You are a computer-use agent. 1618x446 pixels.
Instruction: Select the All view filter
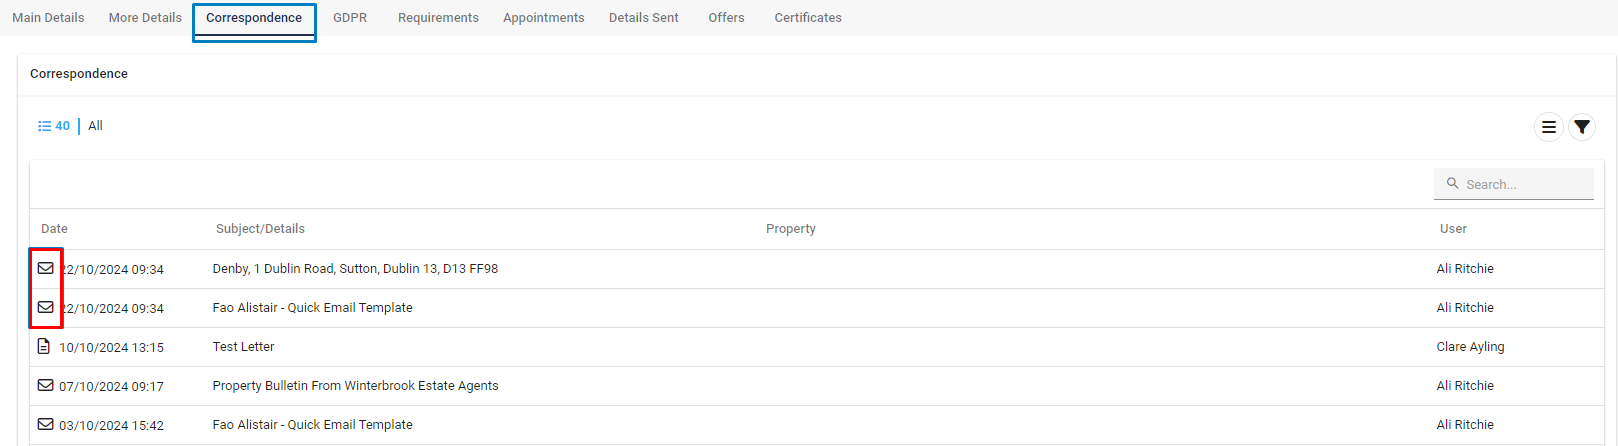click(x=95, y=126)
